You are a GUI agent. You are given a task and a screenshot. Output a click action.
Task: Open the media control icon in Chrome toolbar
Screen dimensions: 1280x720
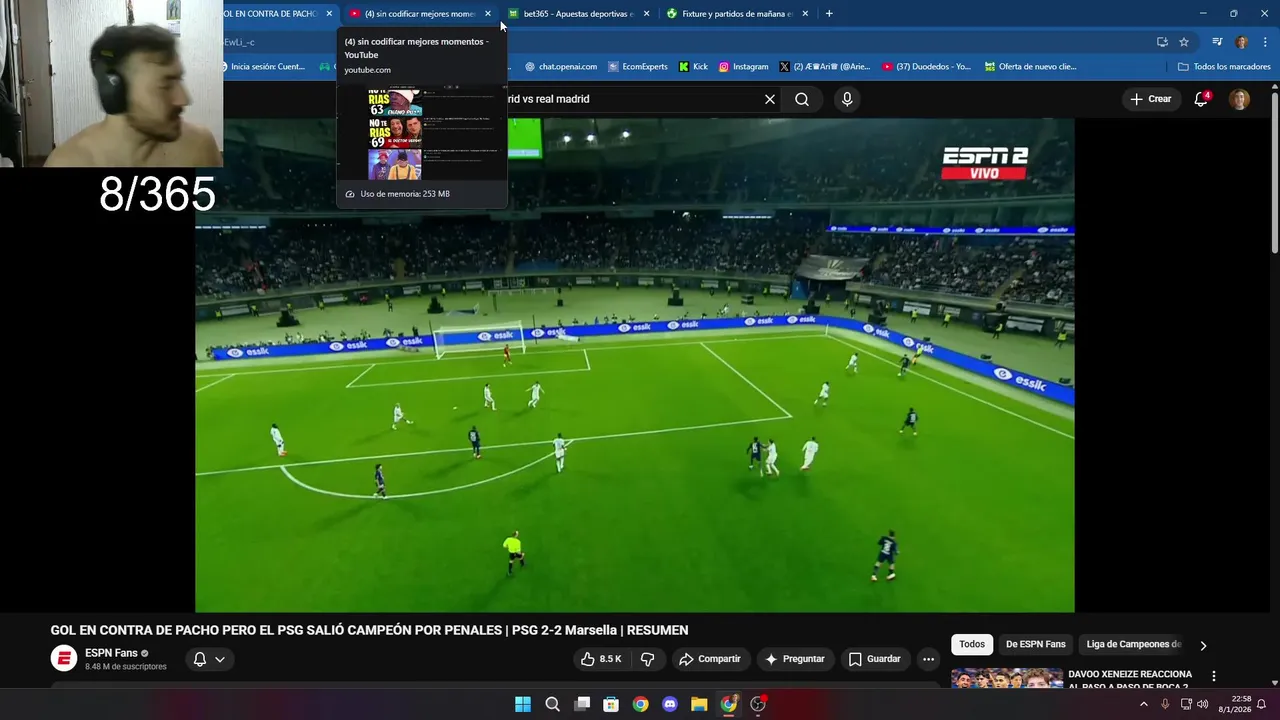click(1217, 42)
